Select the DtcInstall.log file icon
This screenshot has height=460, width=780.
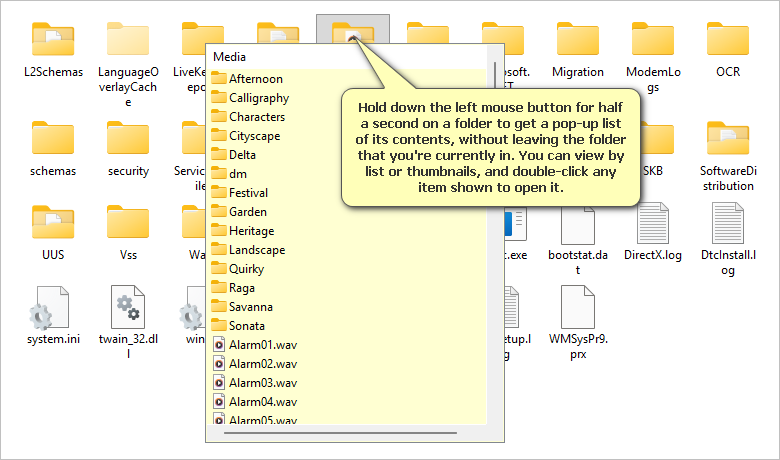[x=727, y=225]
